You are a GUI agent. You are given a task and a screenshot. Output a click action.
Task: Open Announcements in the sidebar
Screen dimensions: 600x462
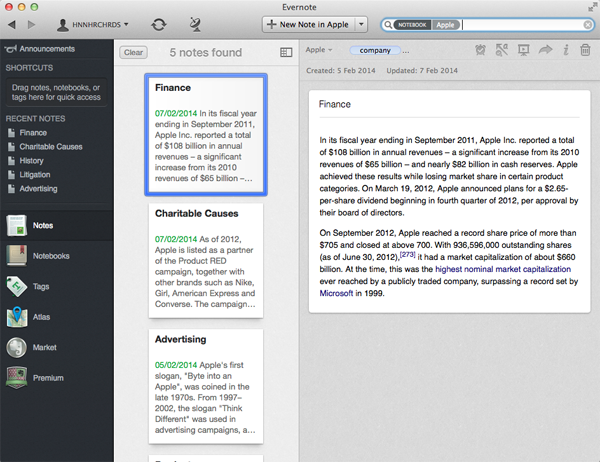point(40,49)
